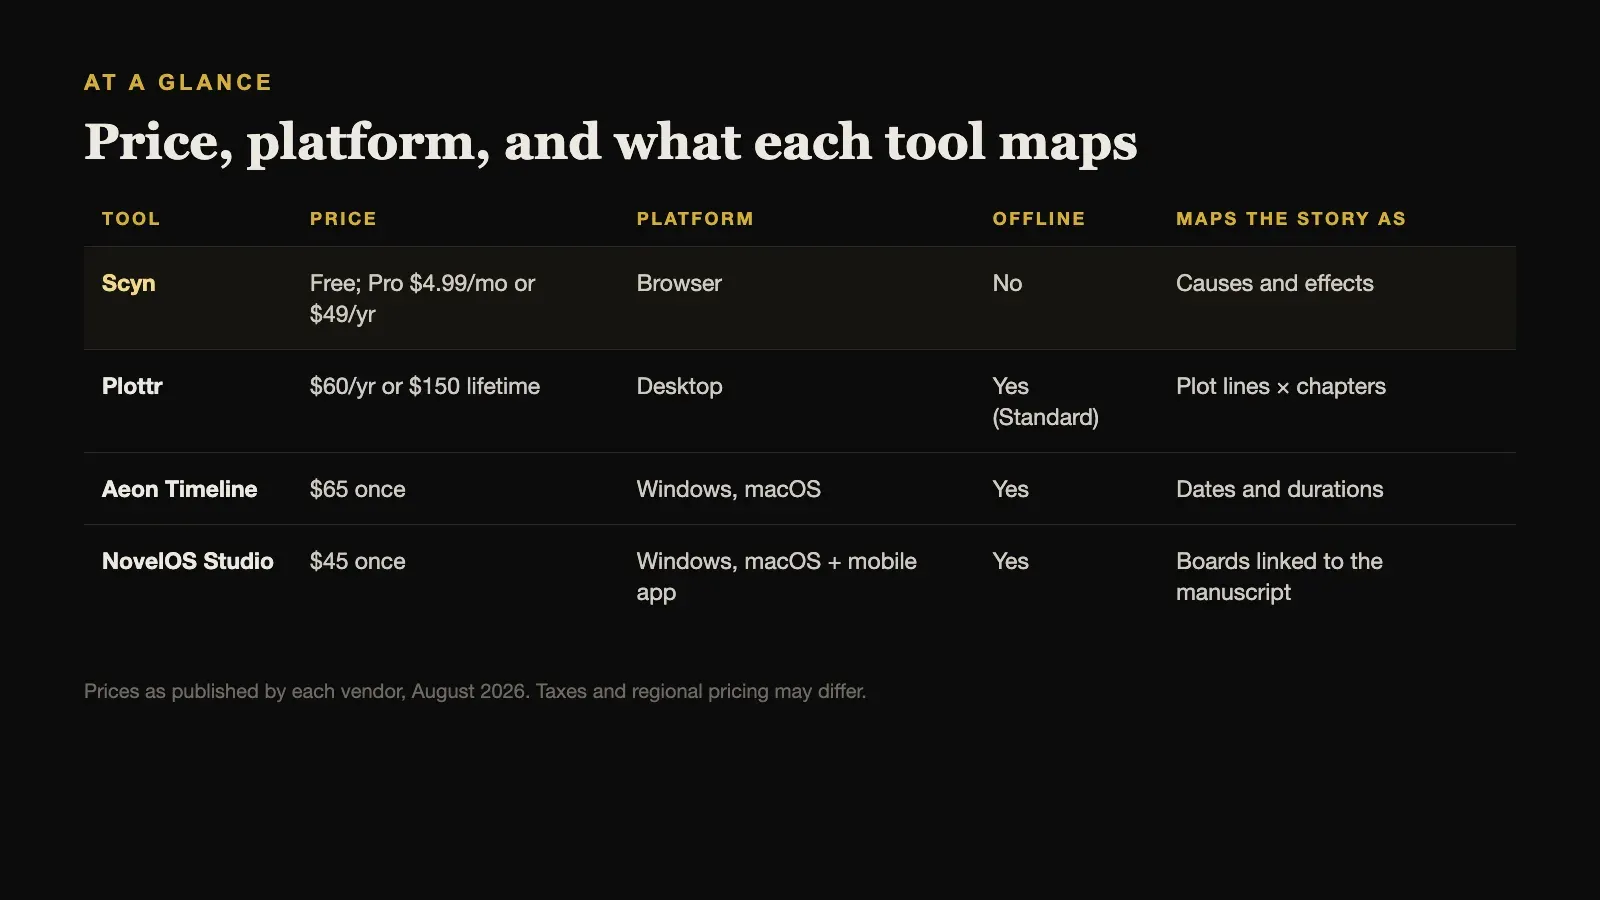Viewport: 1600px width, 900px height.
Task: Select the 'Boards linked to the manuscript' cell
Action: coord(1280,576)
